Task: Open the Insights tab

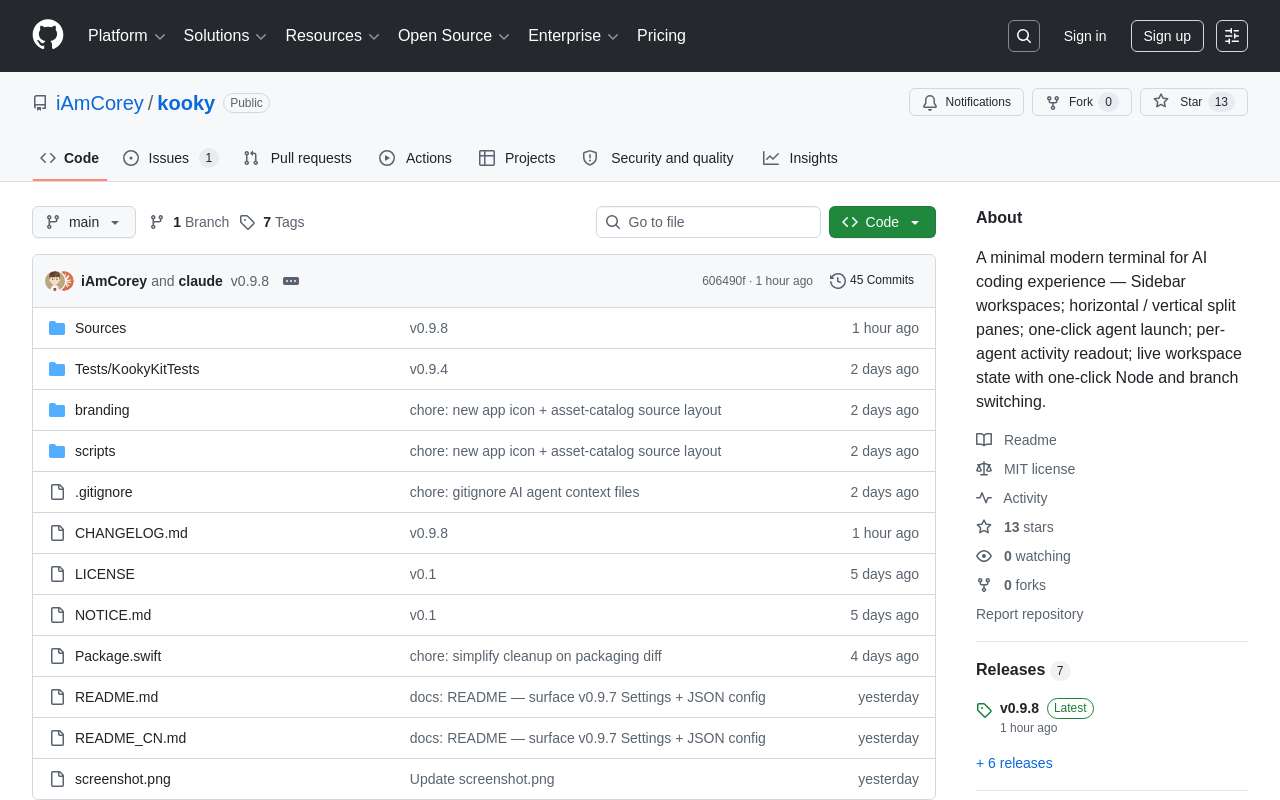Action: click(x=800, y=158)
